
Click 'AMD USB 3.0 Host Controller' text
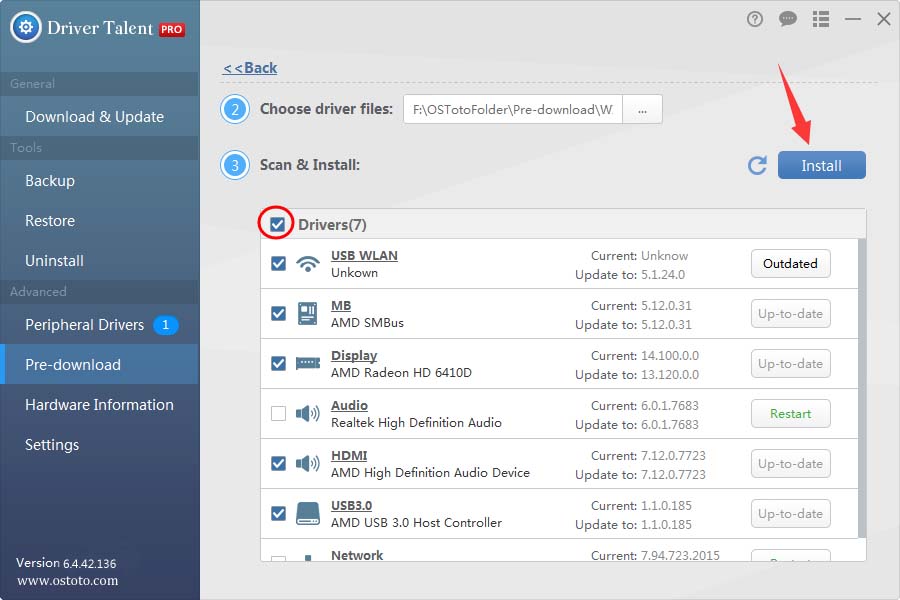[x=416, y=522]
